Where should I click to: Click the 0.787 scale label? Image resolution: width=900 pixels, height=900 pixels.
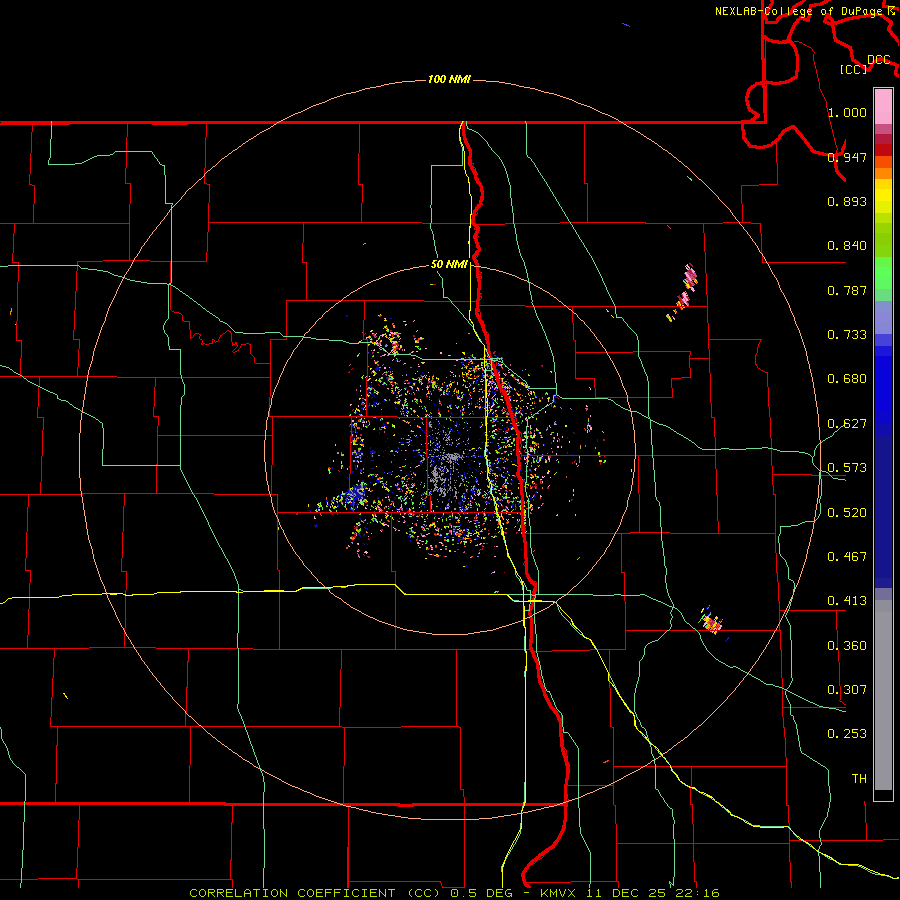[x=847, y=290]
